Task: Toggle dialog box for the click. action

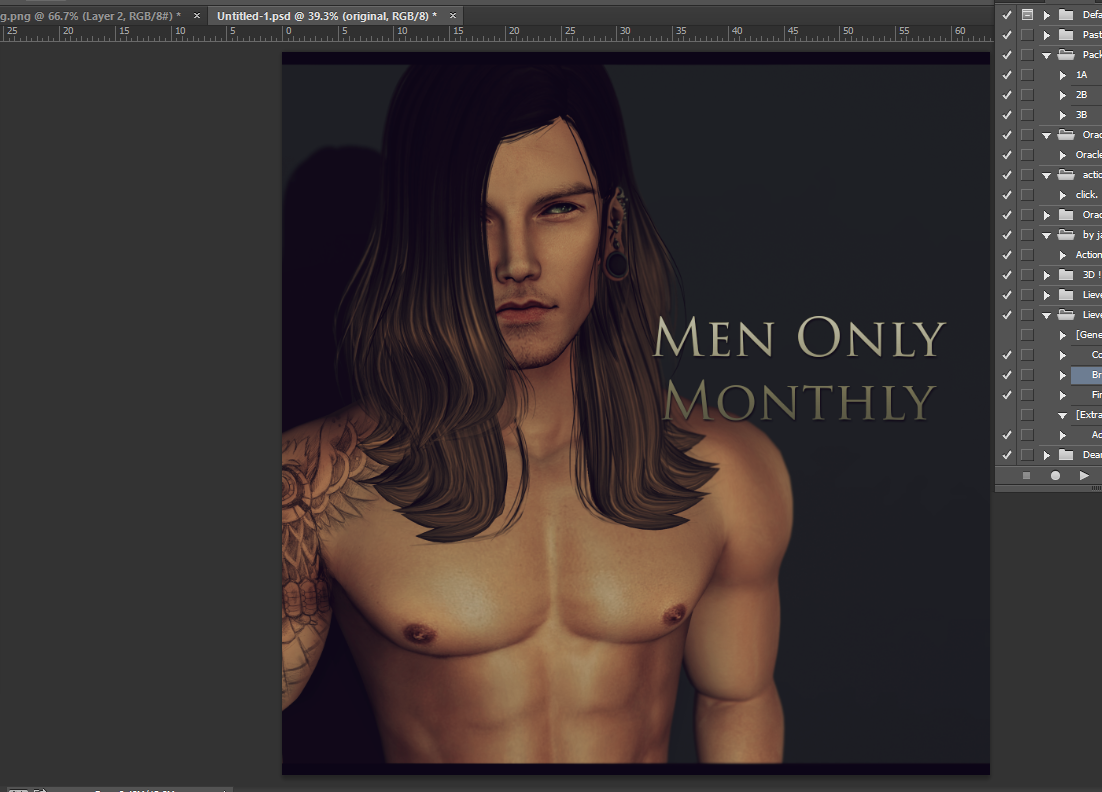Action: pyautogui.click(x=1028, y=195)
